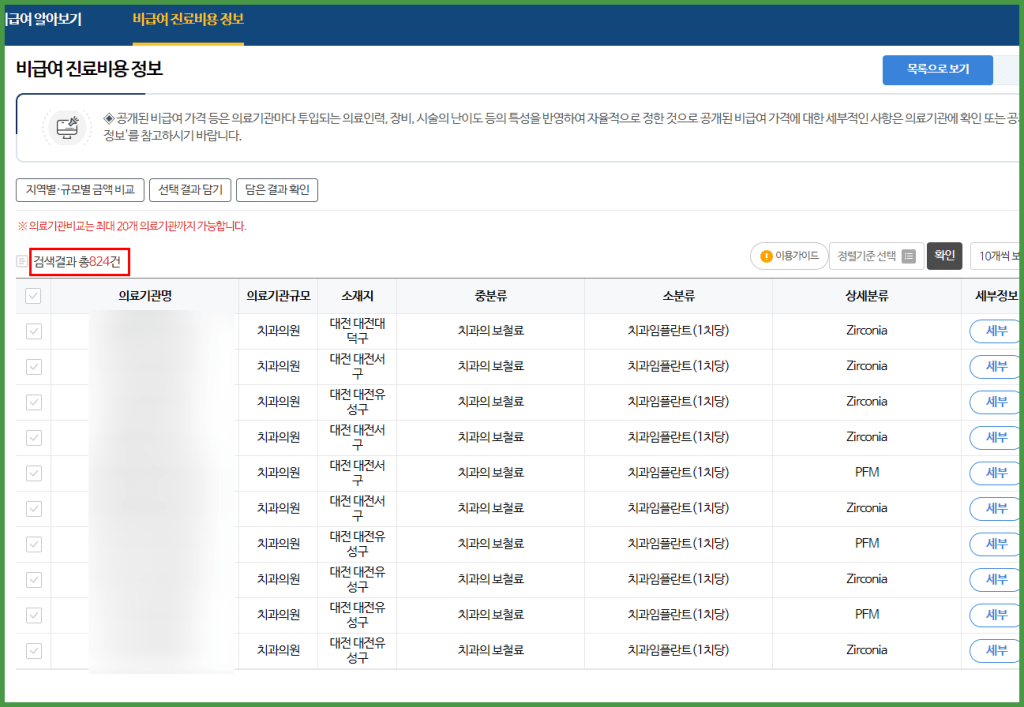Toggle the select-all checkbox in table header

[x=33, y=296]
